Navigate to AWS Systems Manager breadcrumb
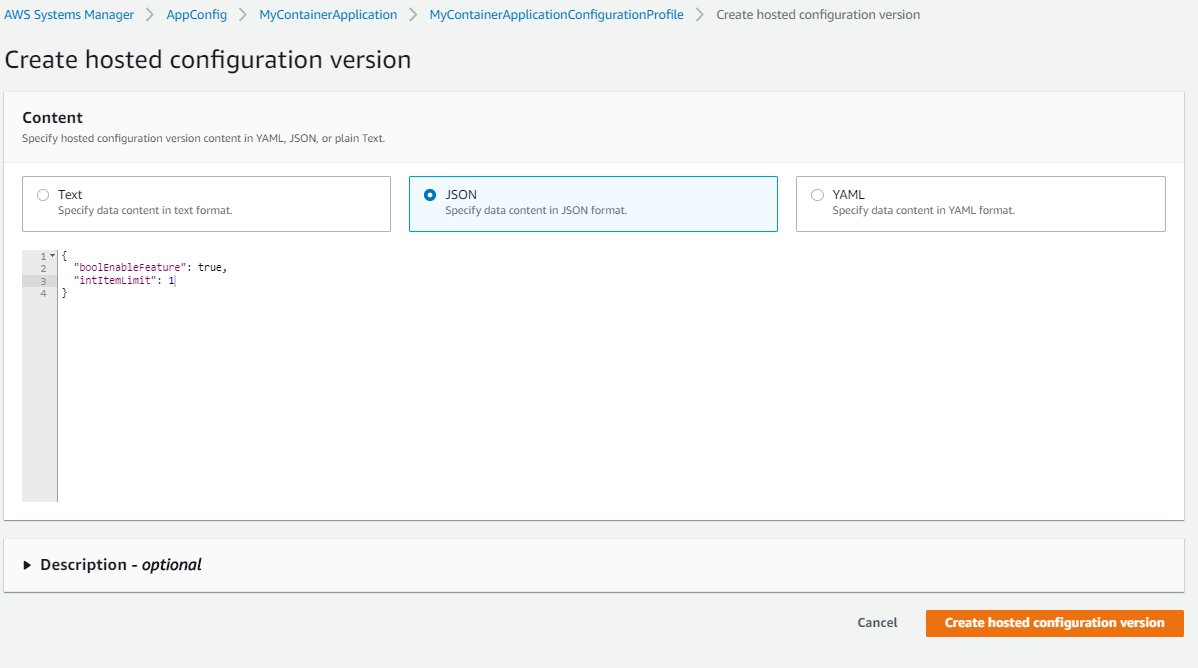The width and height of the screenshot is (1198, 668). click(x=70, y=14)
